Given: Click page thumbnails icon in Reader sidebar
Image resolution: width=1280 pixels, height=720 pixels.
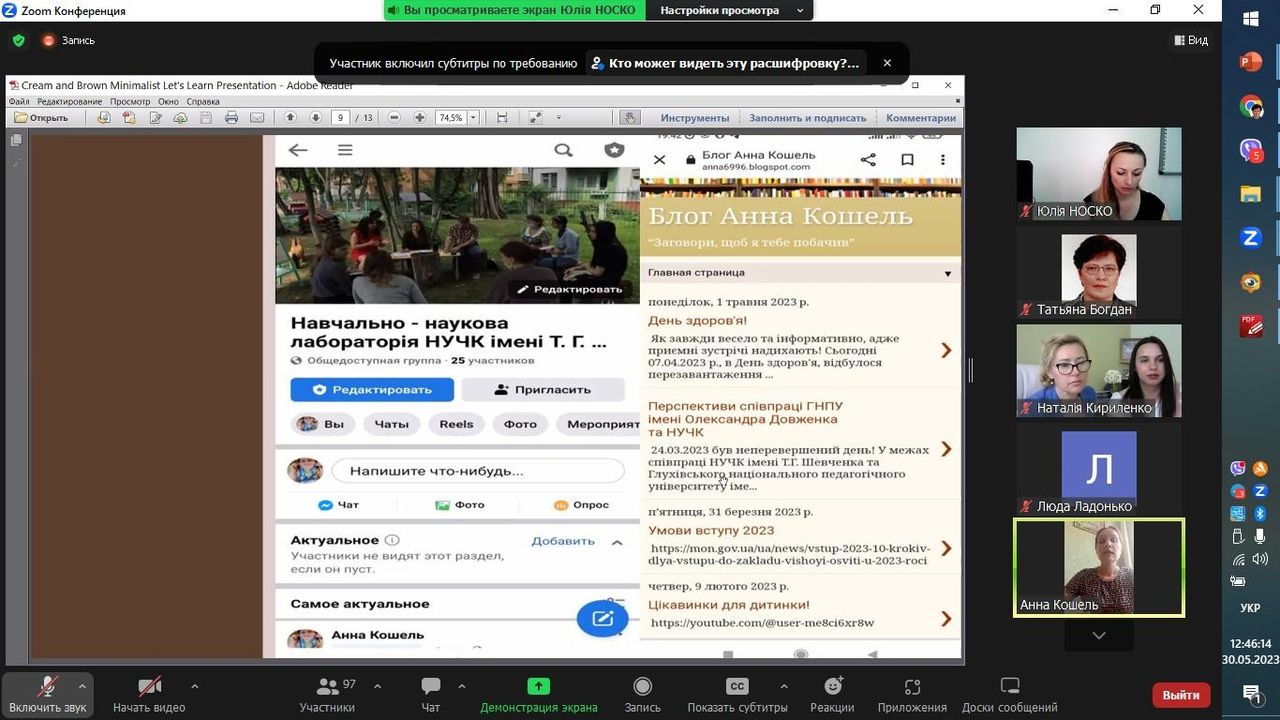Looking at the screenshot, I should click(16, 141).
